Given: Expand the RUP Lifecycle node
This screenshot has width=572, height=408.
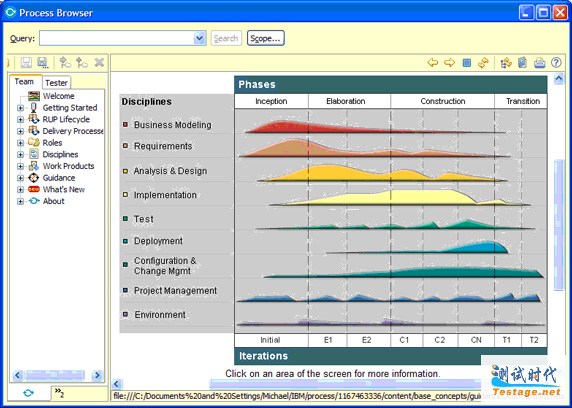Looking at the screenshot, I should pyautogui.click(x=20, y=120).
